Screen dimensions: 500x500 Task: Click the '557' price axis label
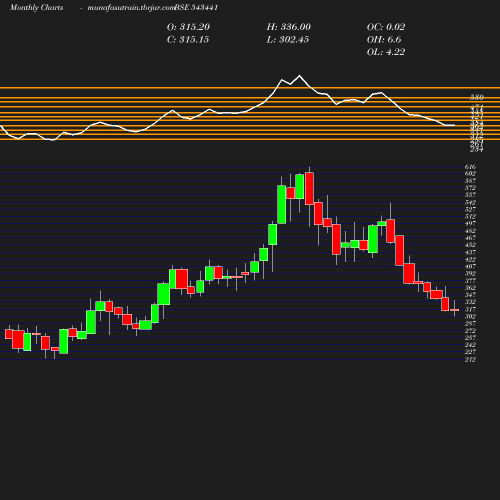(x=470, y=195)
